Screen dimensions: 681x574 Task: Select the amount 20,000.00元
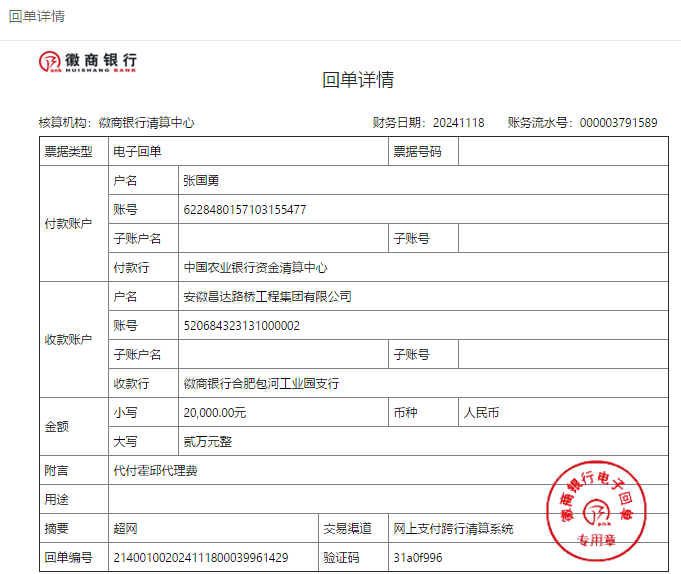point(215,413)
